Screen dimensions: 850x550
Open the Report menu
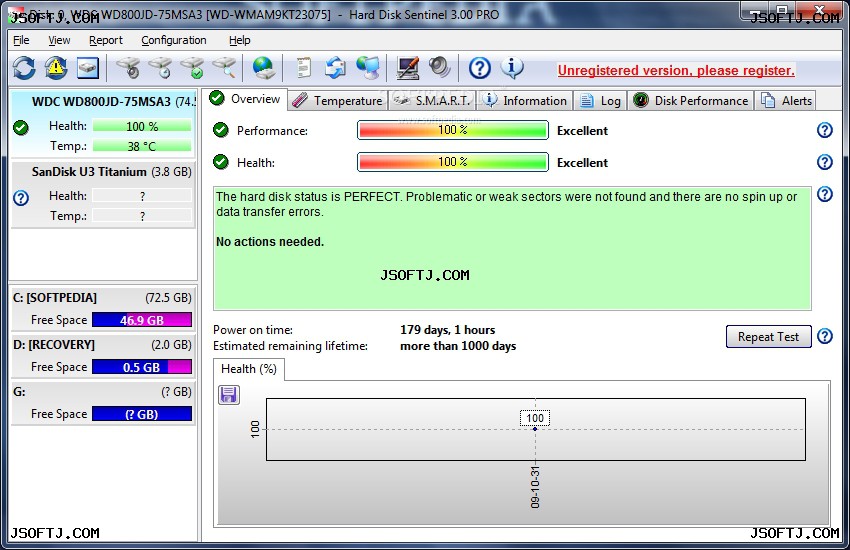(106, 40)
